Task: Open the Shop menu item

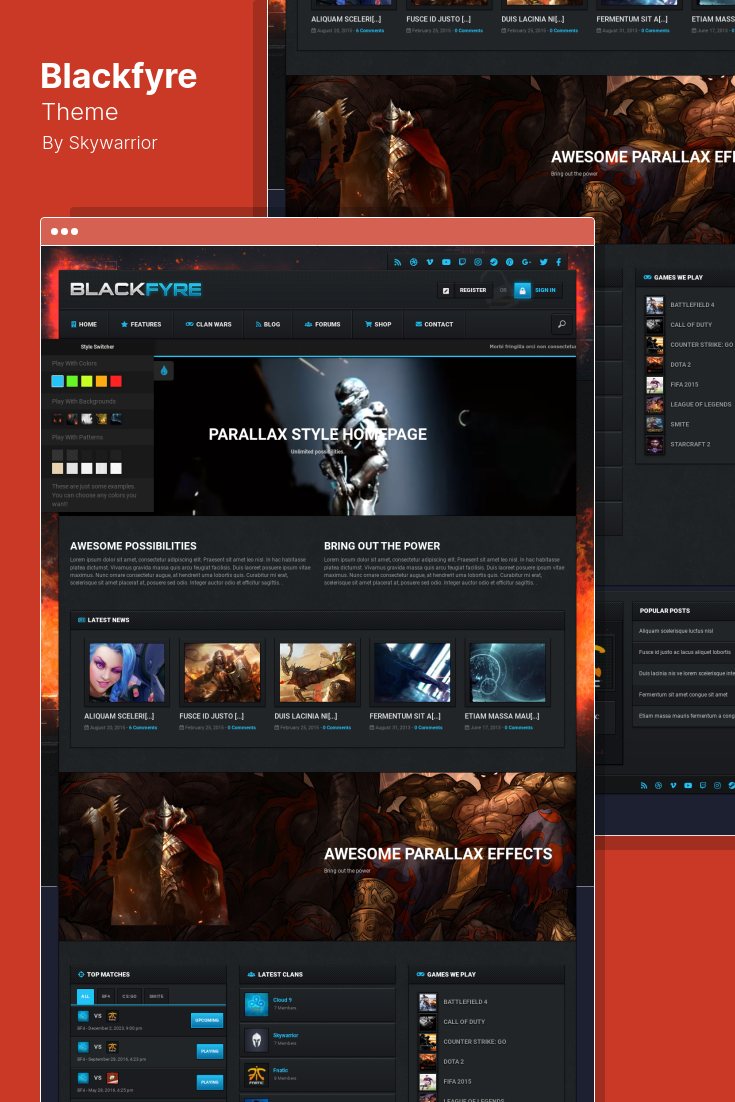Action: pos(378,324)
